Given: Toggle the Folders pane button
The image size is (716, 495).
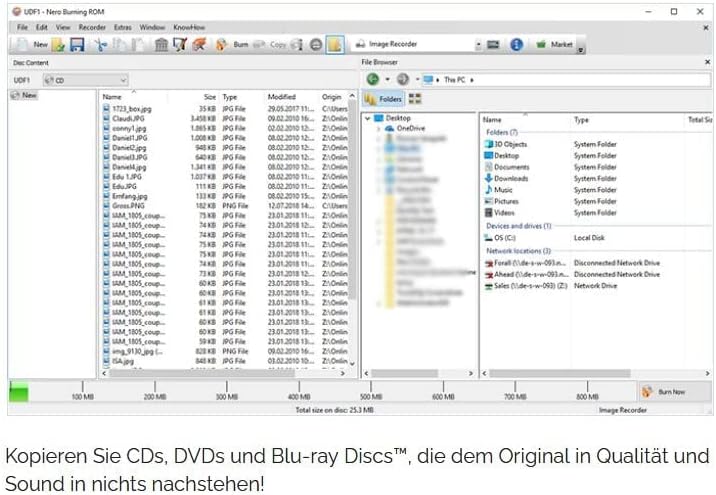Looking at the screenshot, I should (x=384, y=99).
